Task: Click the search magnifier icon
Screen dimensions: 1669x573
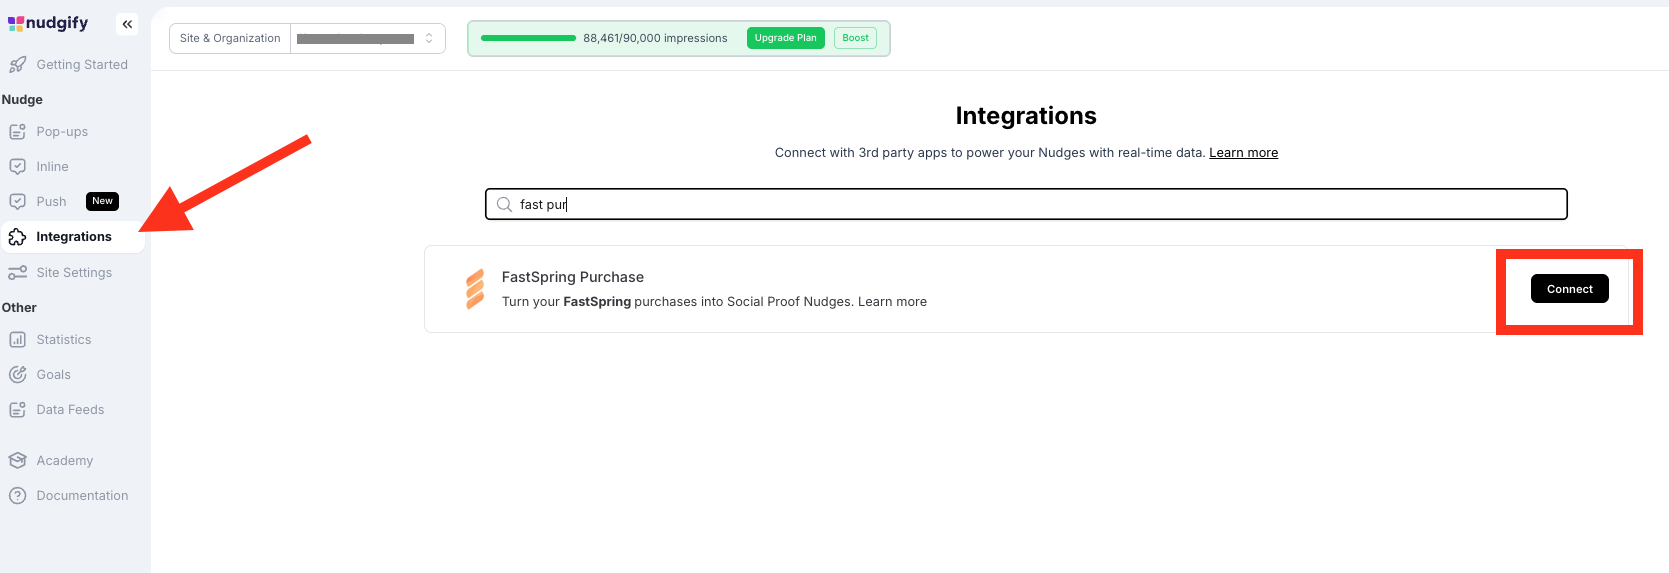Action: tap(504, 204)
